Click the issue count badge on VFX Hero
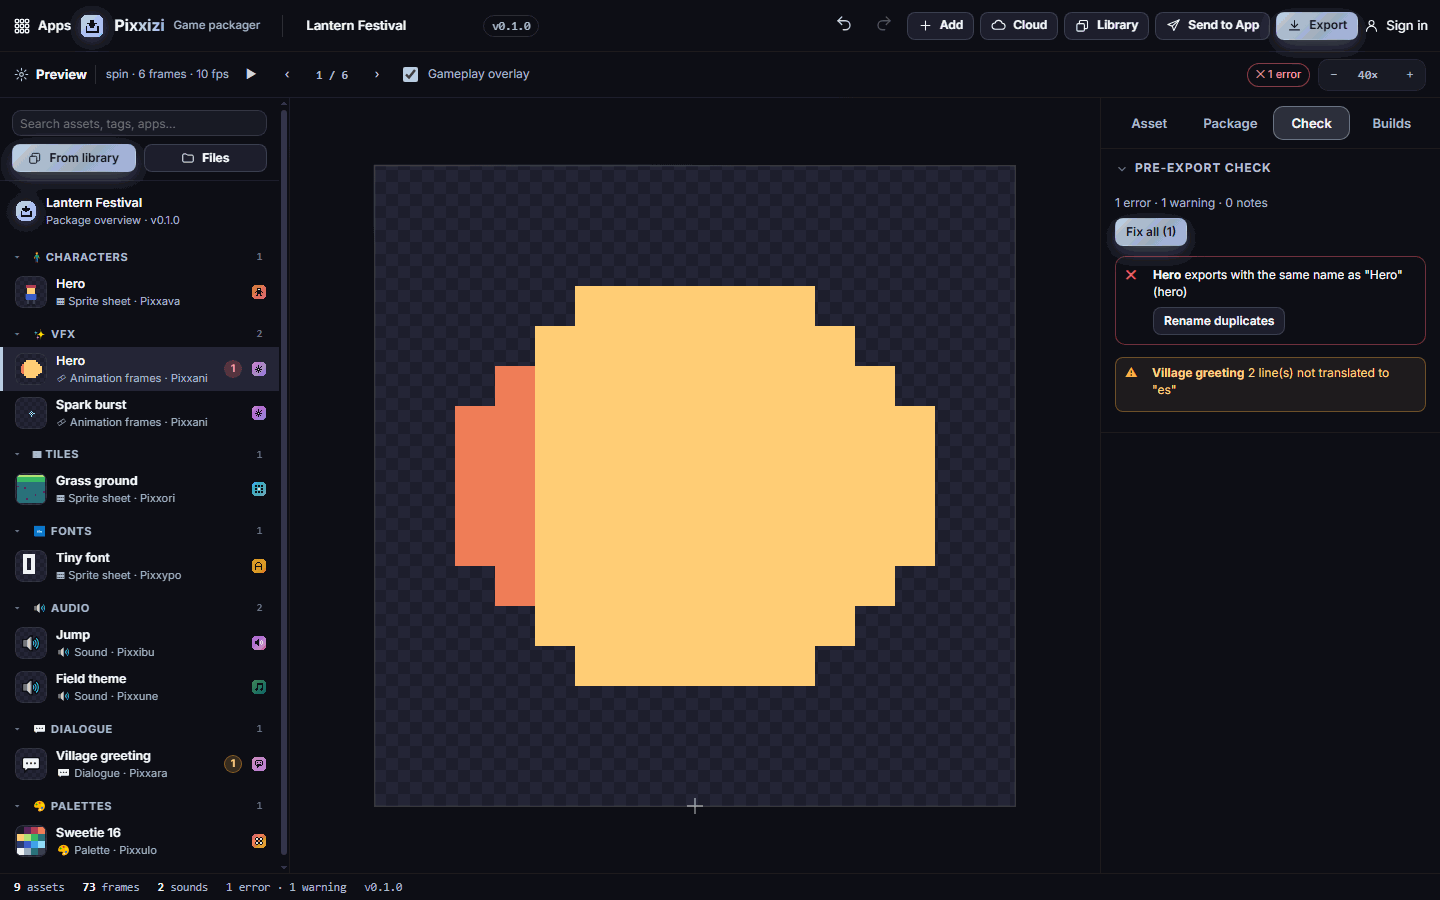This screenshot has height=900, width=1440. (x=233, y=369)
